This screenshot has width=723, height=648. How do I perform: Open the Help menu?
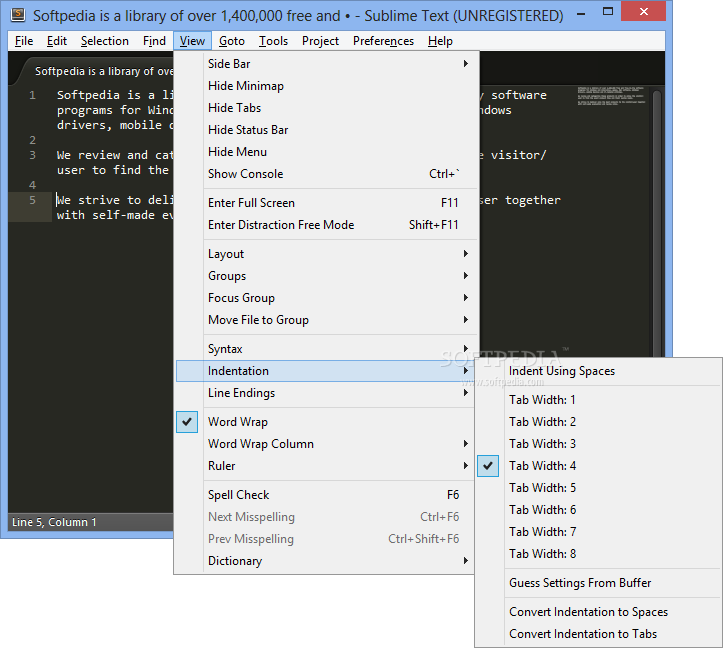click(440, 41)
